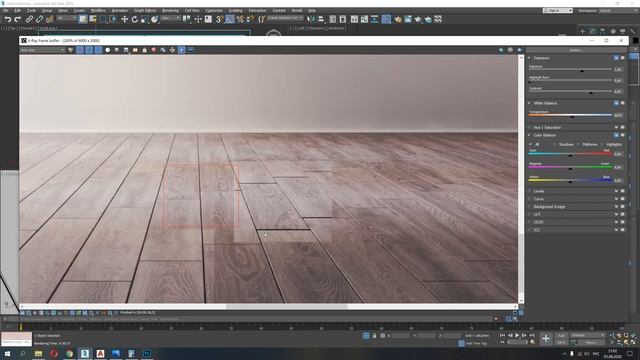640x360 pixels.
Task: Expand the Background Image section
Action: coord(529,207)
